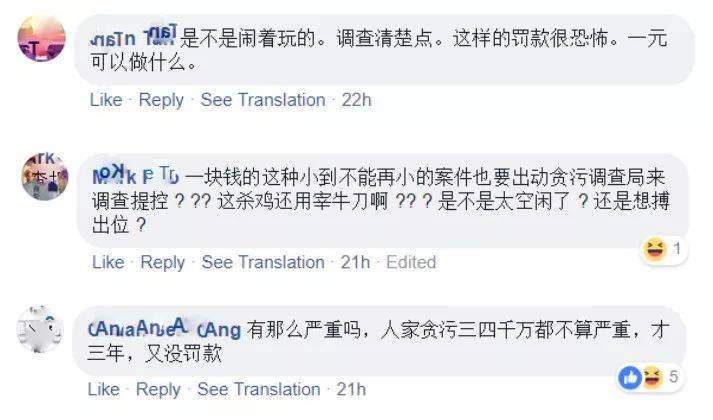The image size is (713, 420).
Task: View edit history via Edited label
Action: click(x=410, y=262)
